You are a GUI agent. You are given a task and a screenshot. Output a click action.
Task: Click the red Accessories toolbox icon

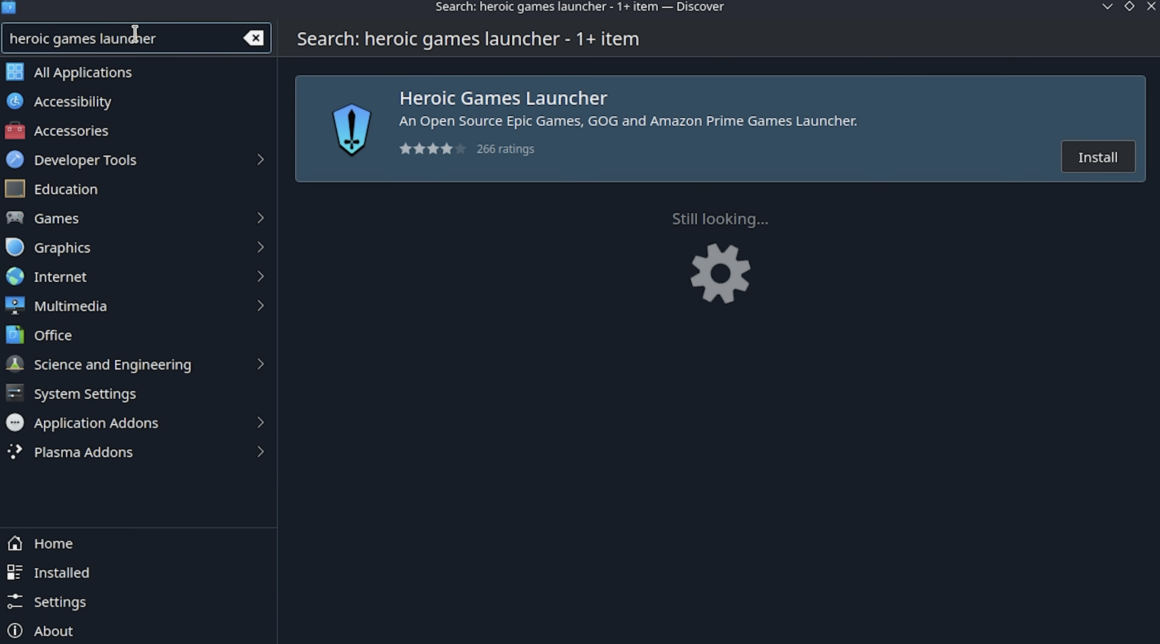(15, 131)
